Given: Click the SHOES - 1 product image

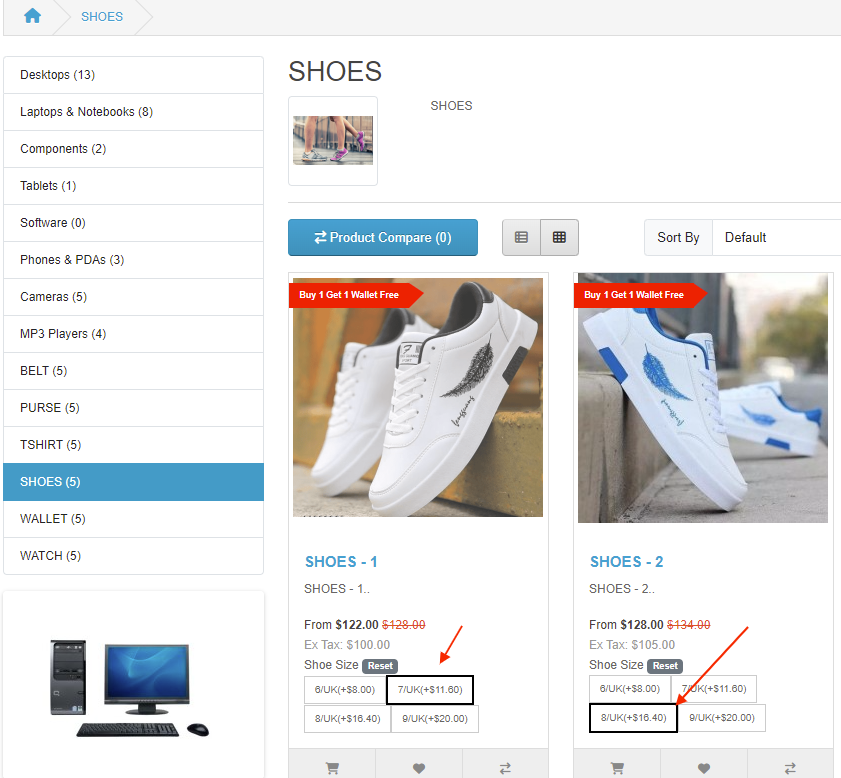Looking at the screenshot, I should (x=418, y=398).
